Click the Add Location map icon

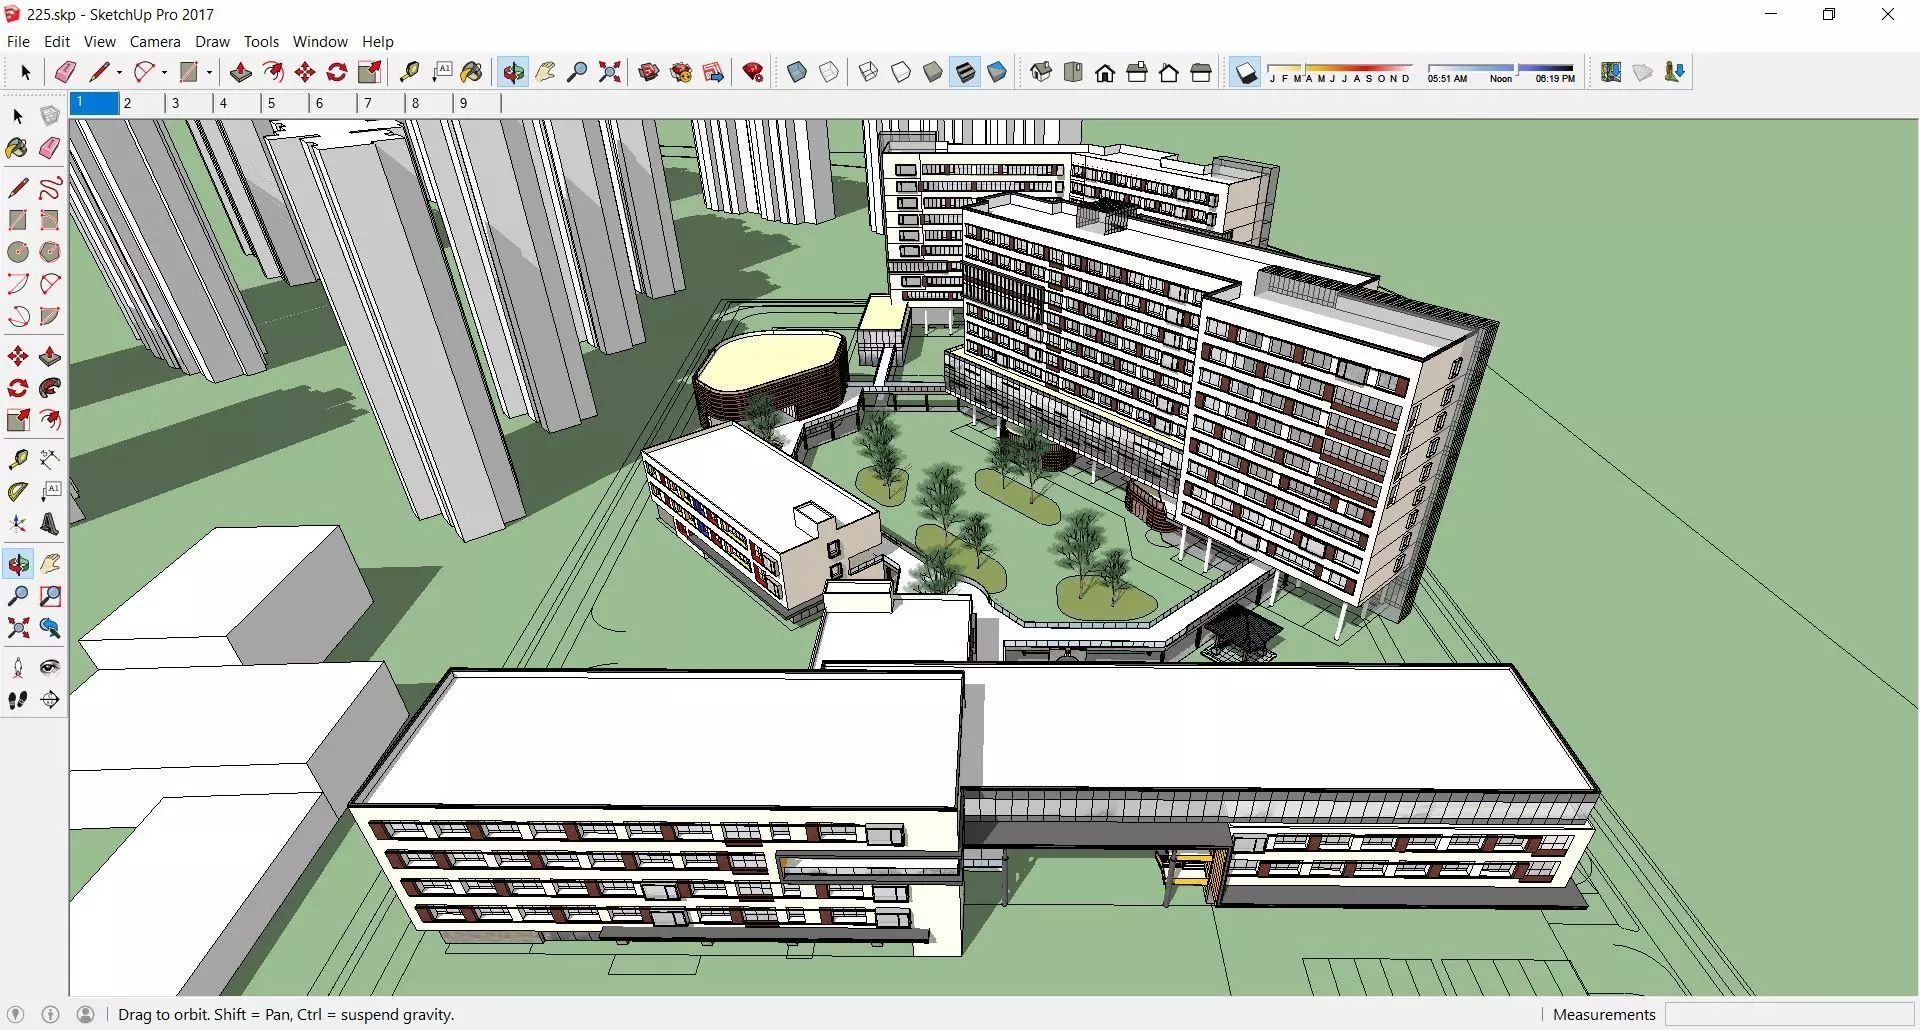coord(1611,72)
